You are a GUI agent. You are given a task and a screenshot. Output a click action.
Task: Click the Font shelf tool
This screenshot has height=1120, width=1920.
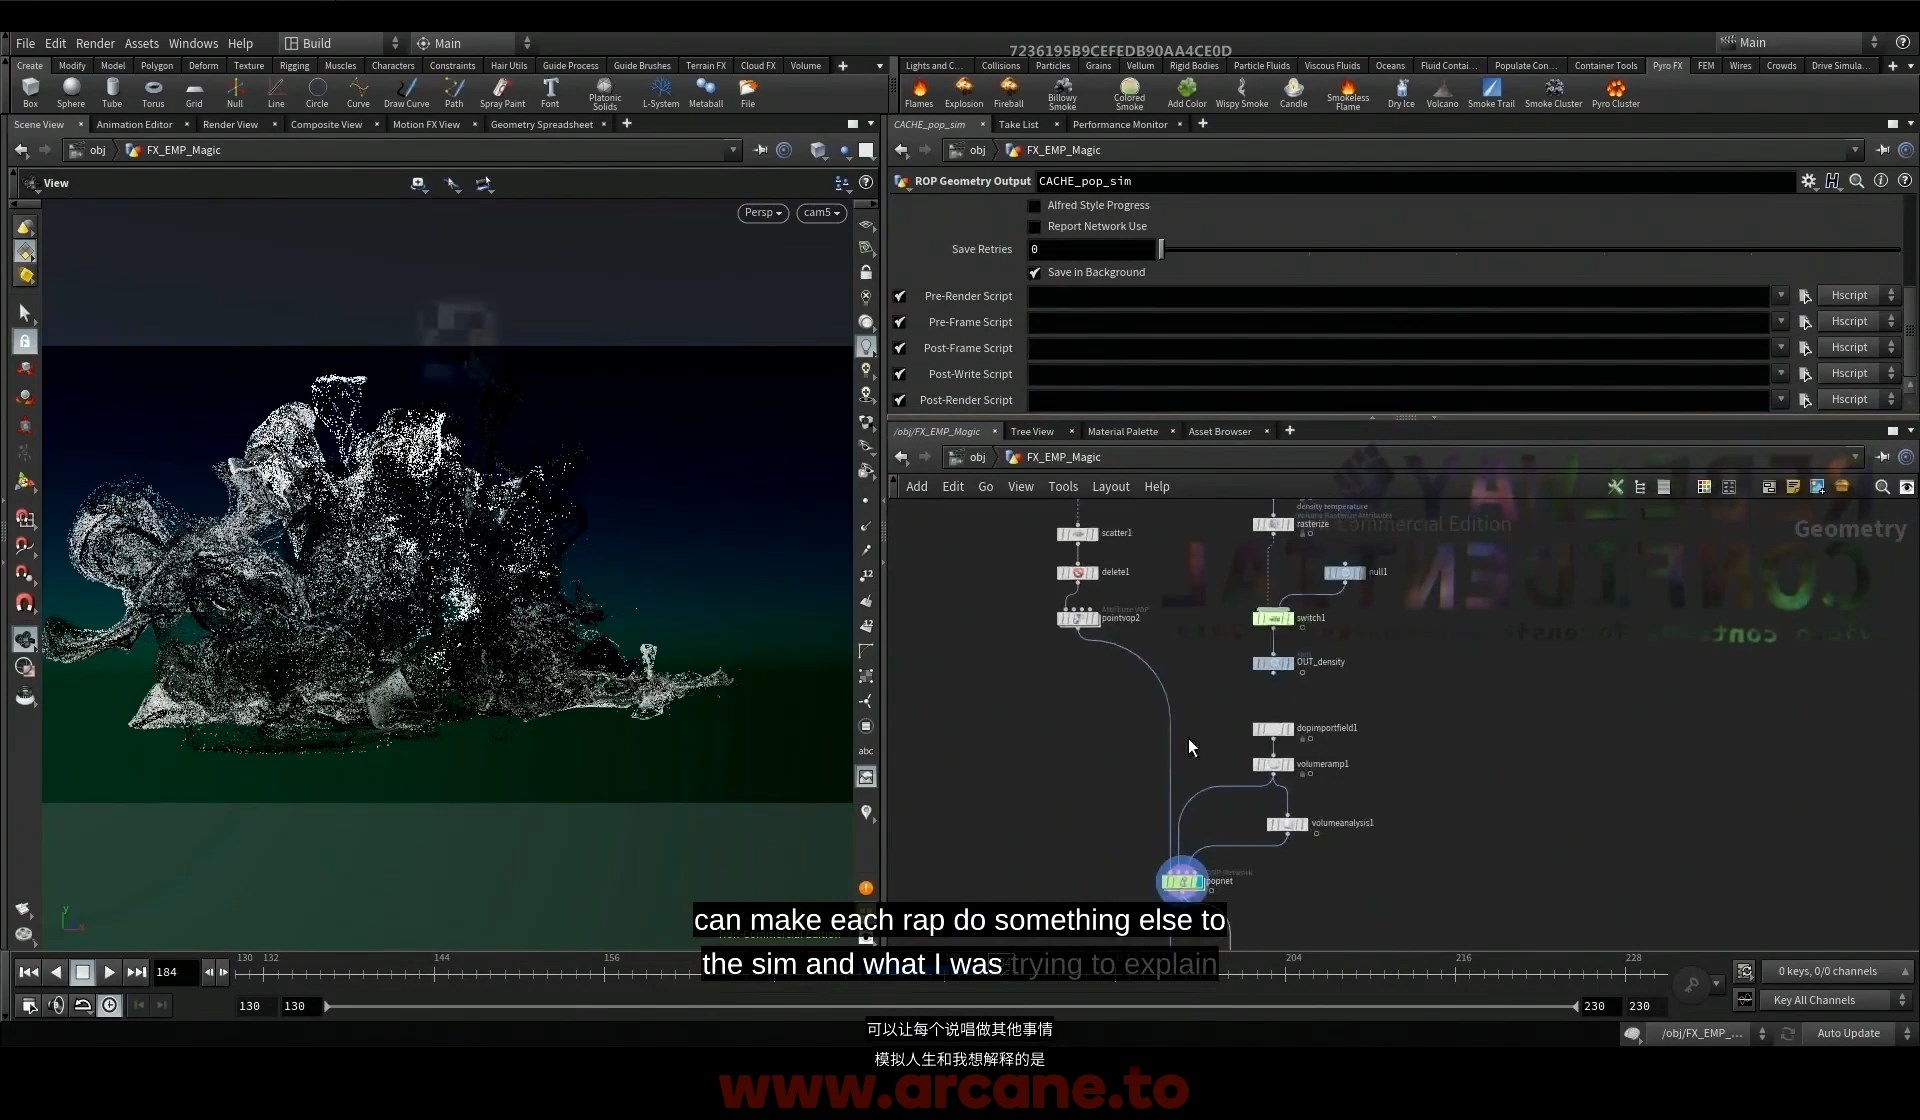click(x=550, y=92)
